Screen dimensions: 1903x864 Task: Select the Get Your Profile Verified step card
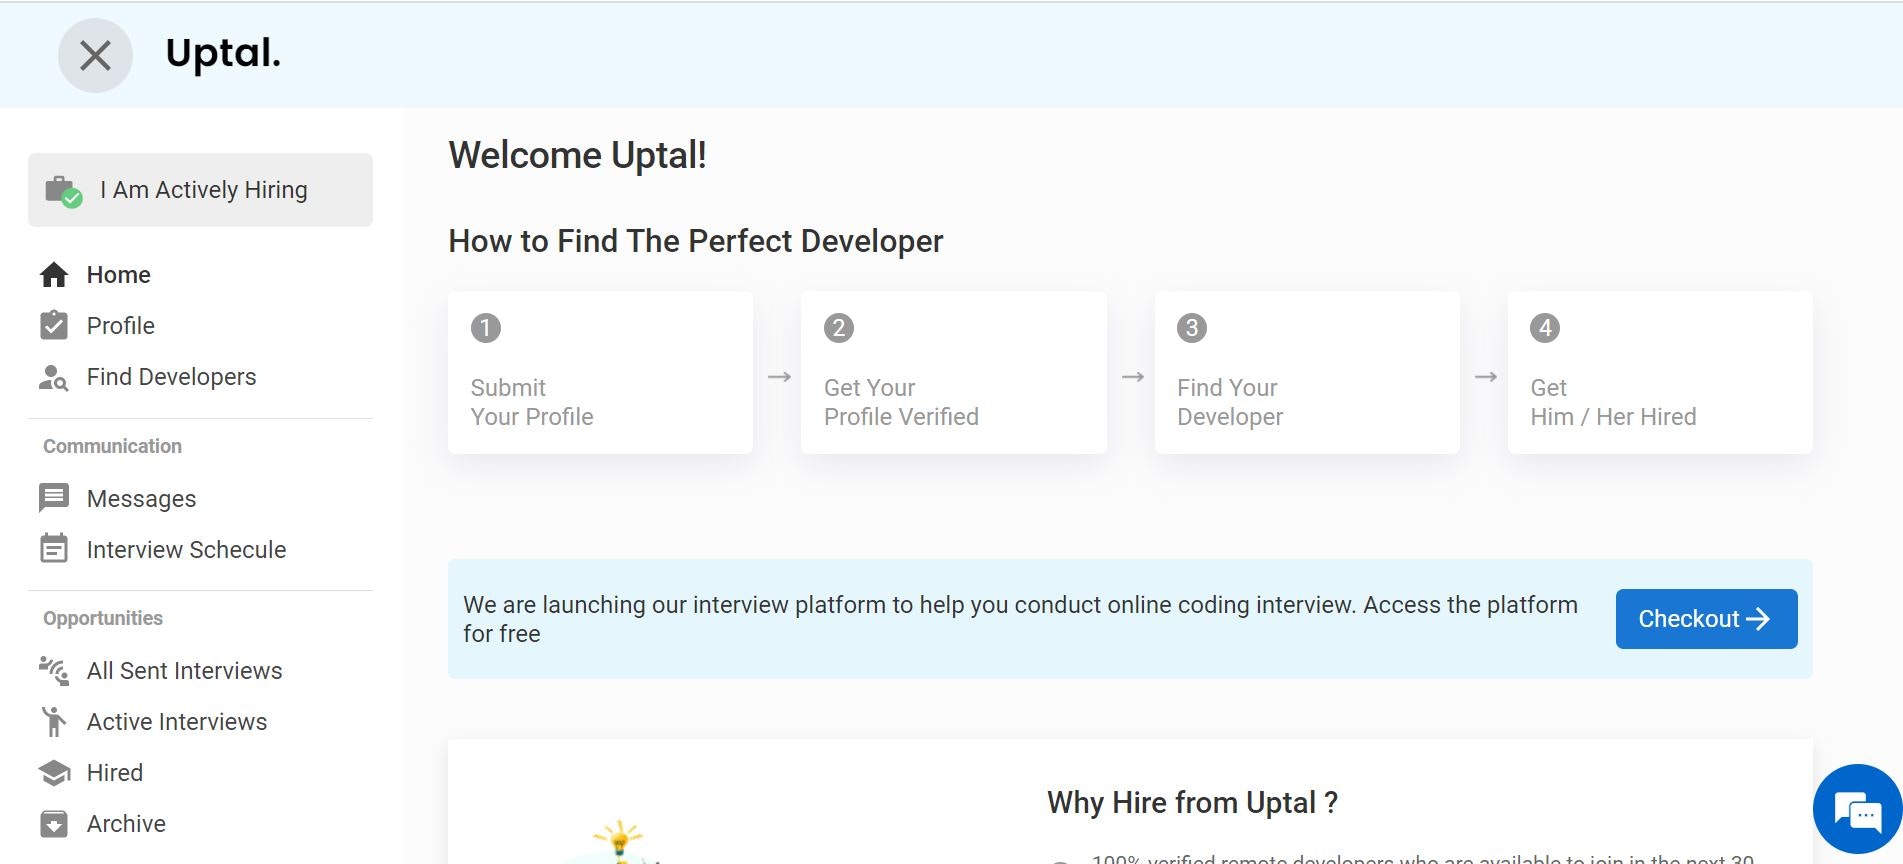[954, 372]
